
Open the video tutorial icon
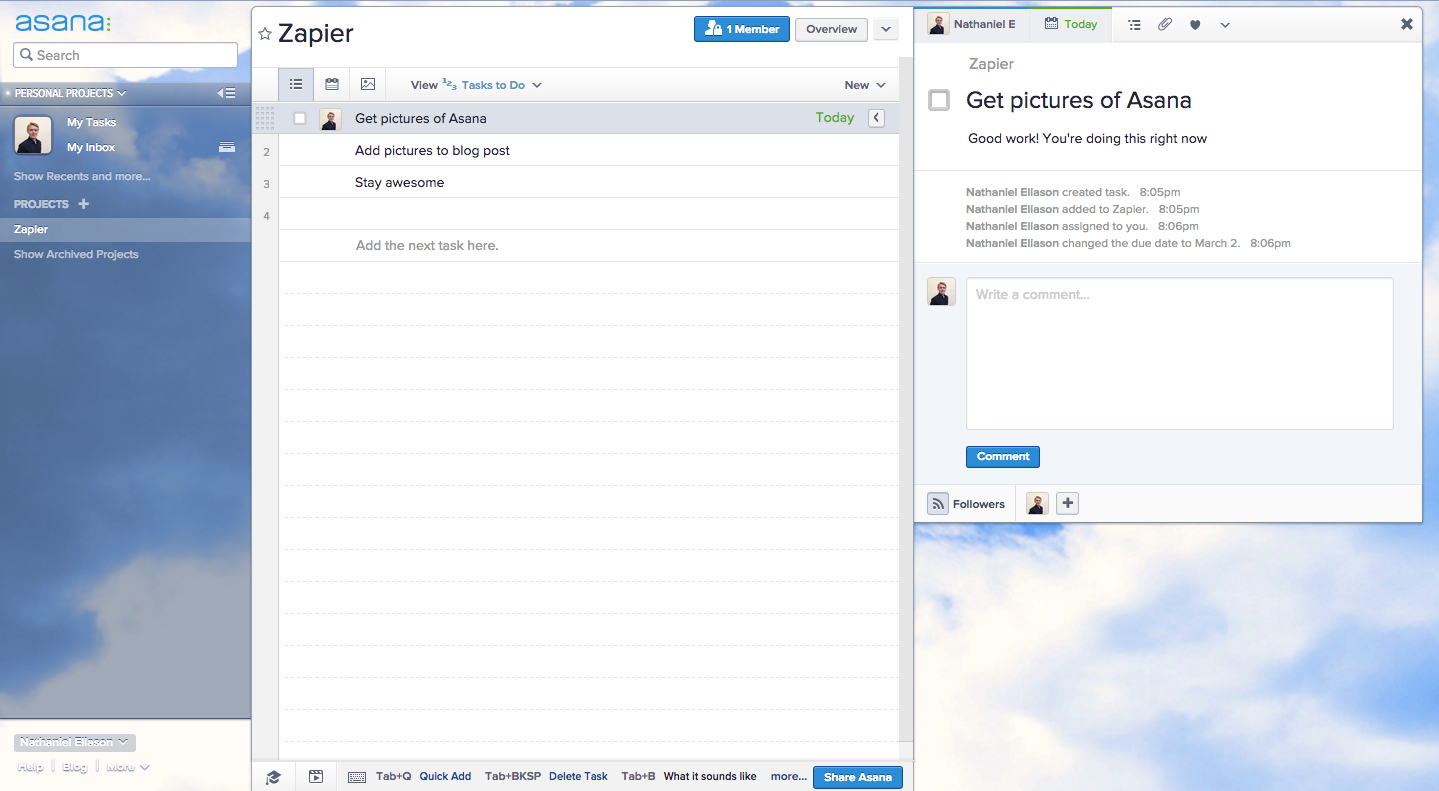coord(316,777)
